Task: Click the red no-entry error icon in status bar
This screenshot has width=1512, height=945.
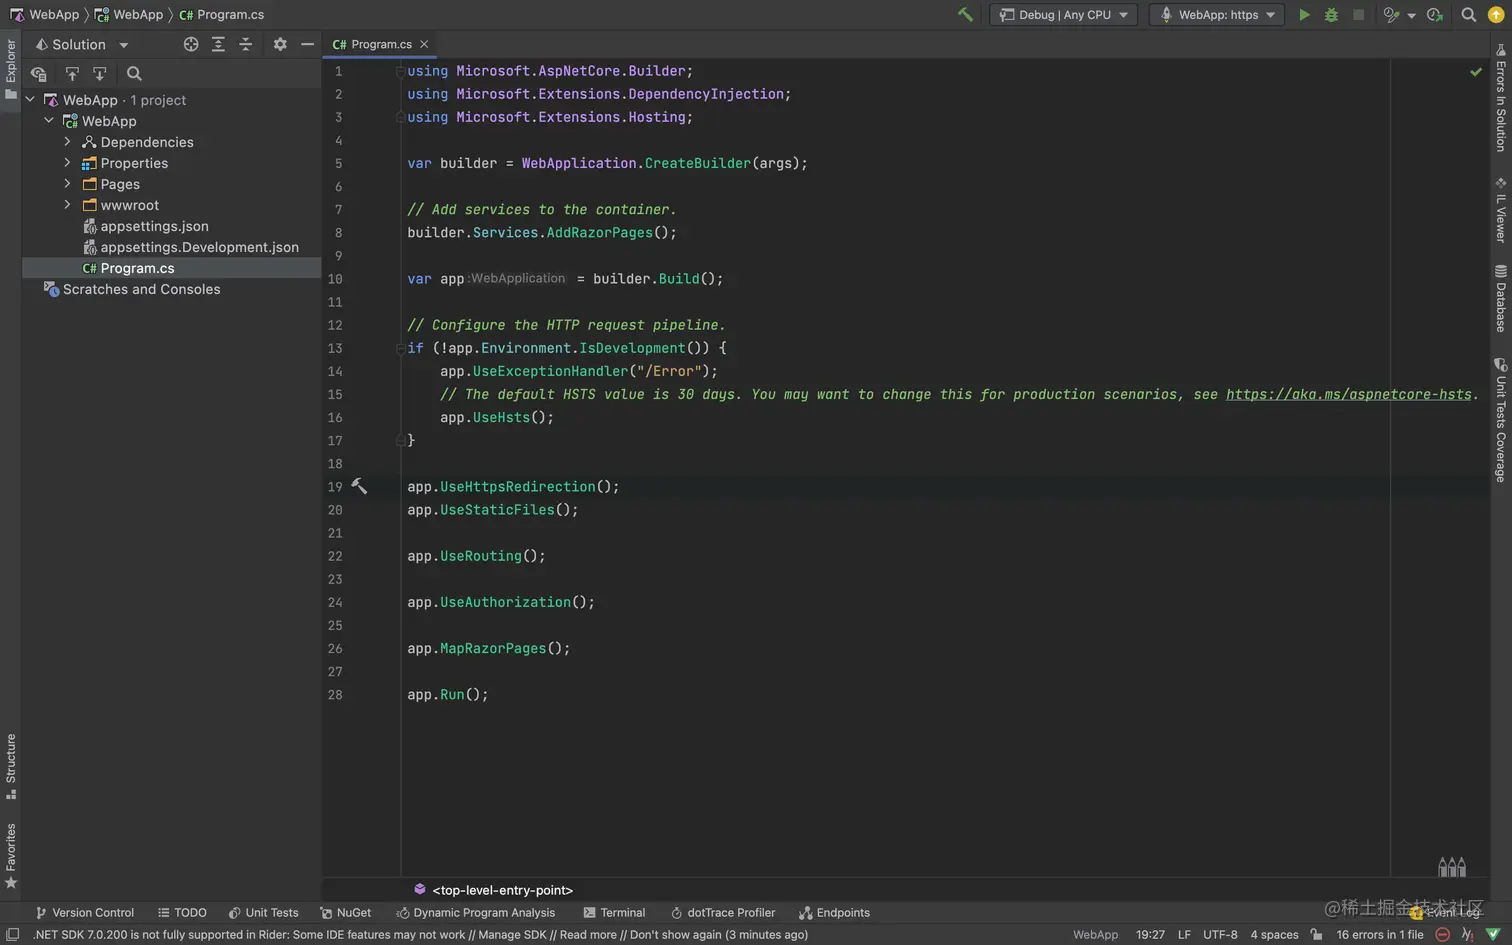Action: tap(1442, 934)
